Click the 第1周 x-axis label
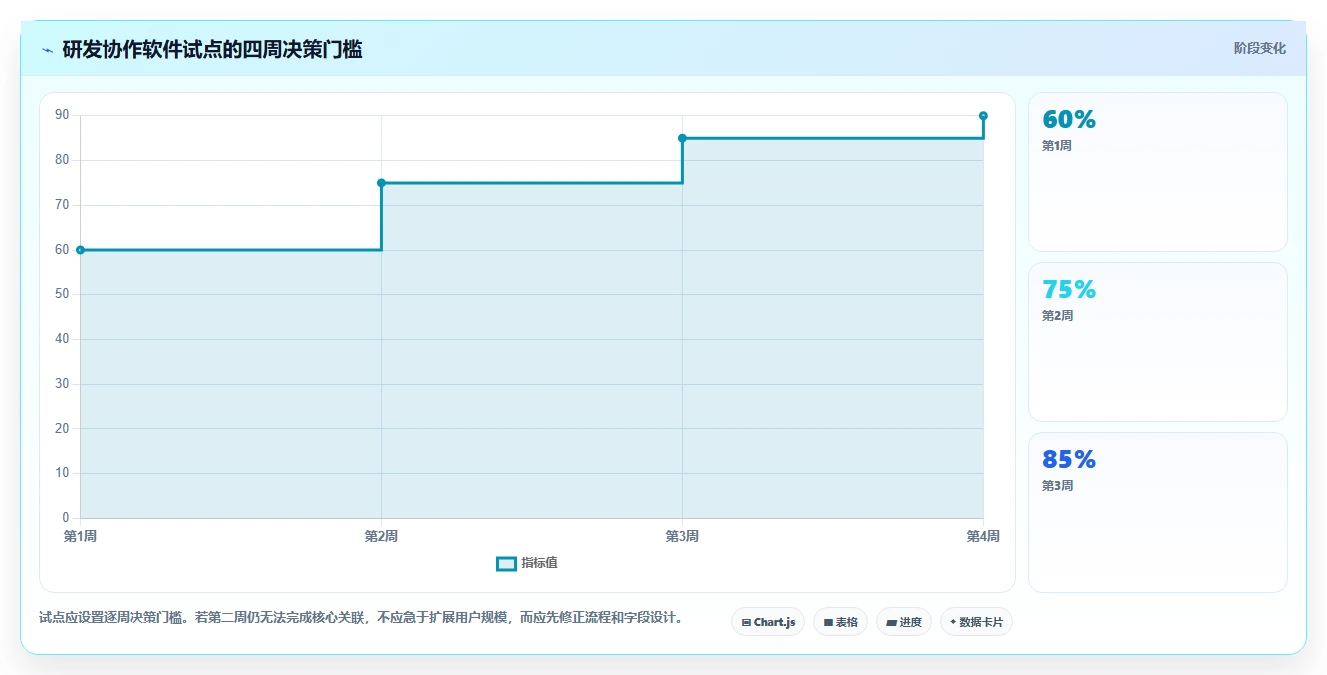1327x675 pixels. click(80, 537)
